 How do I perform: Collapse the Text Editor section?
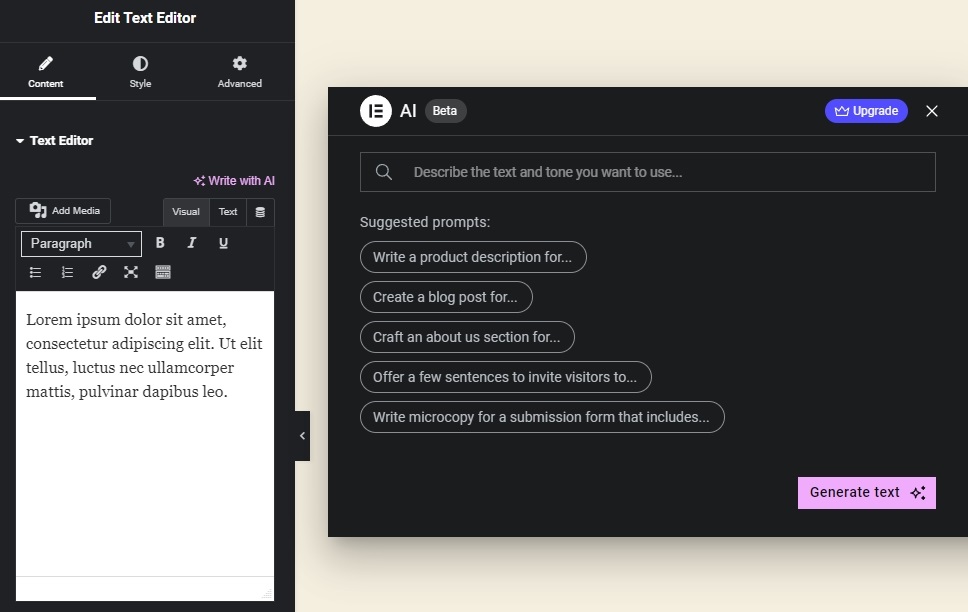(55, 141)
